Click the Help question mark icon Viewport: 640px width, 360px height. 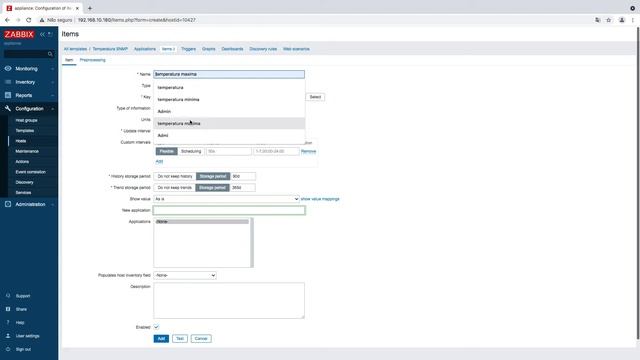tap(8, 322)
